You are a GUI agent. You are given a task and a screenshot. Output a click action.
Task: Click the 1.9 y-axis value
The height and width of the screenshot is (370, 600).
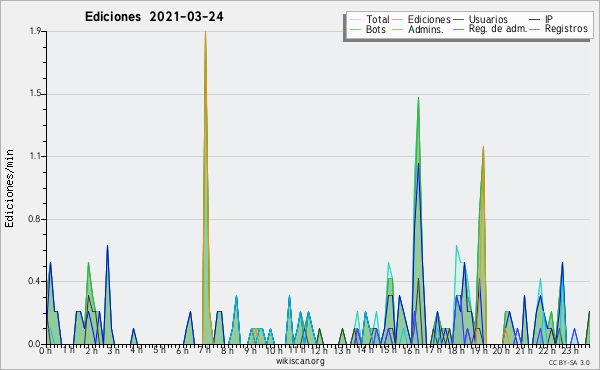tap(35, 31)
